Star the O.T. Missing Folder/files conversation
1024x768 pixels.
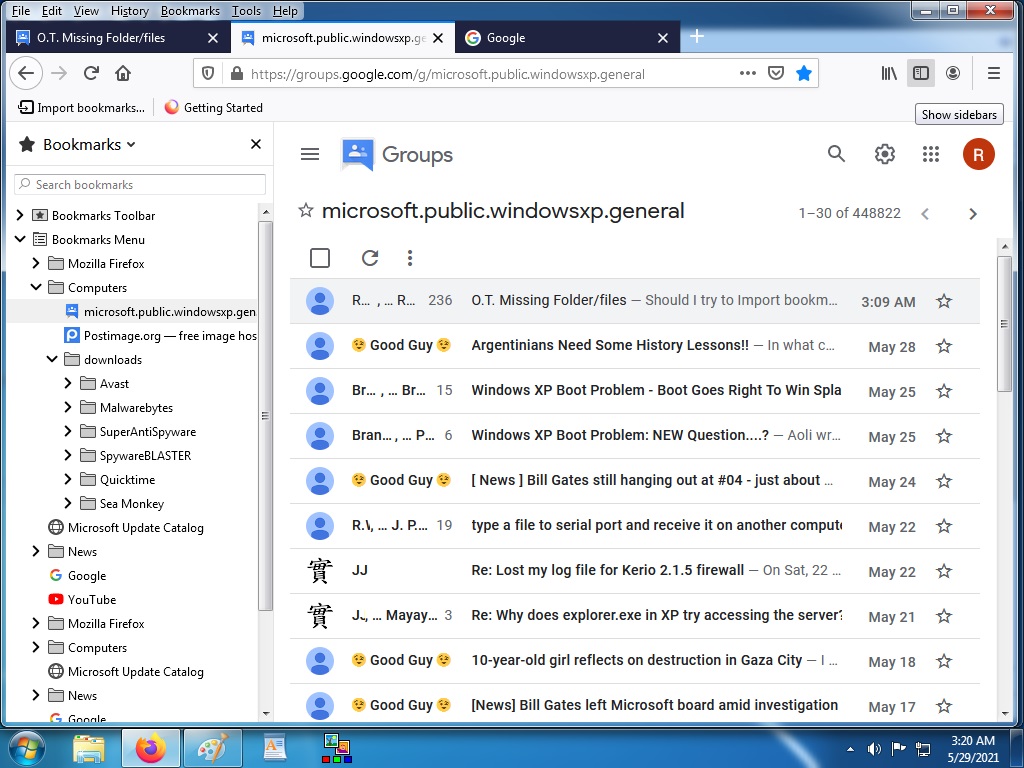[944, 301]
